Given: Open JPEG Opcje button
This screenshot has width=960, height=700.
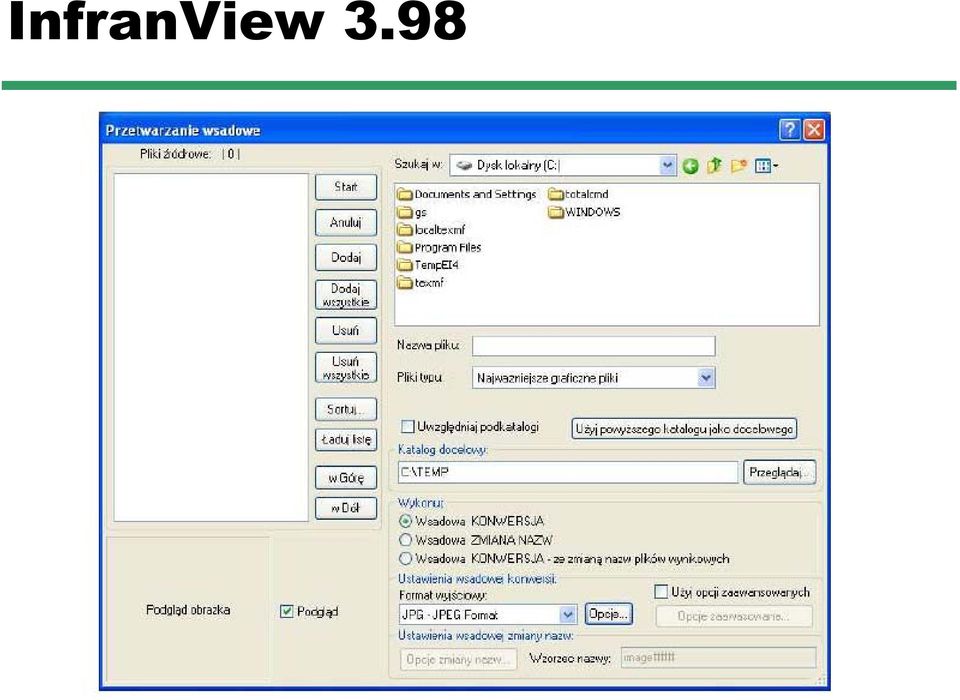Looking at the screenshot, I should pyautogui.click(x=609, y=614).
